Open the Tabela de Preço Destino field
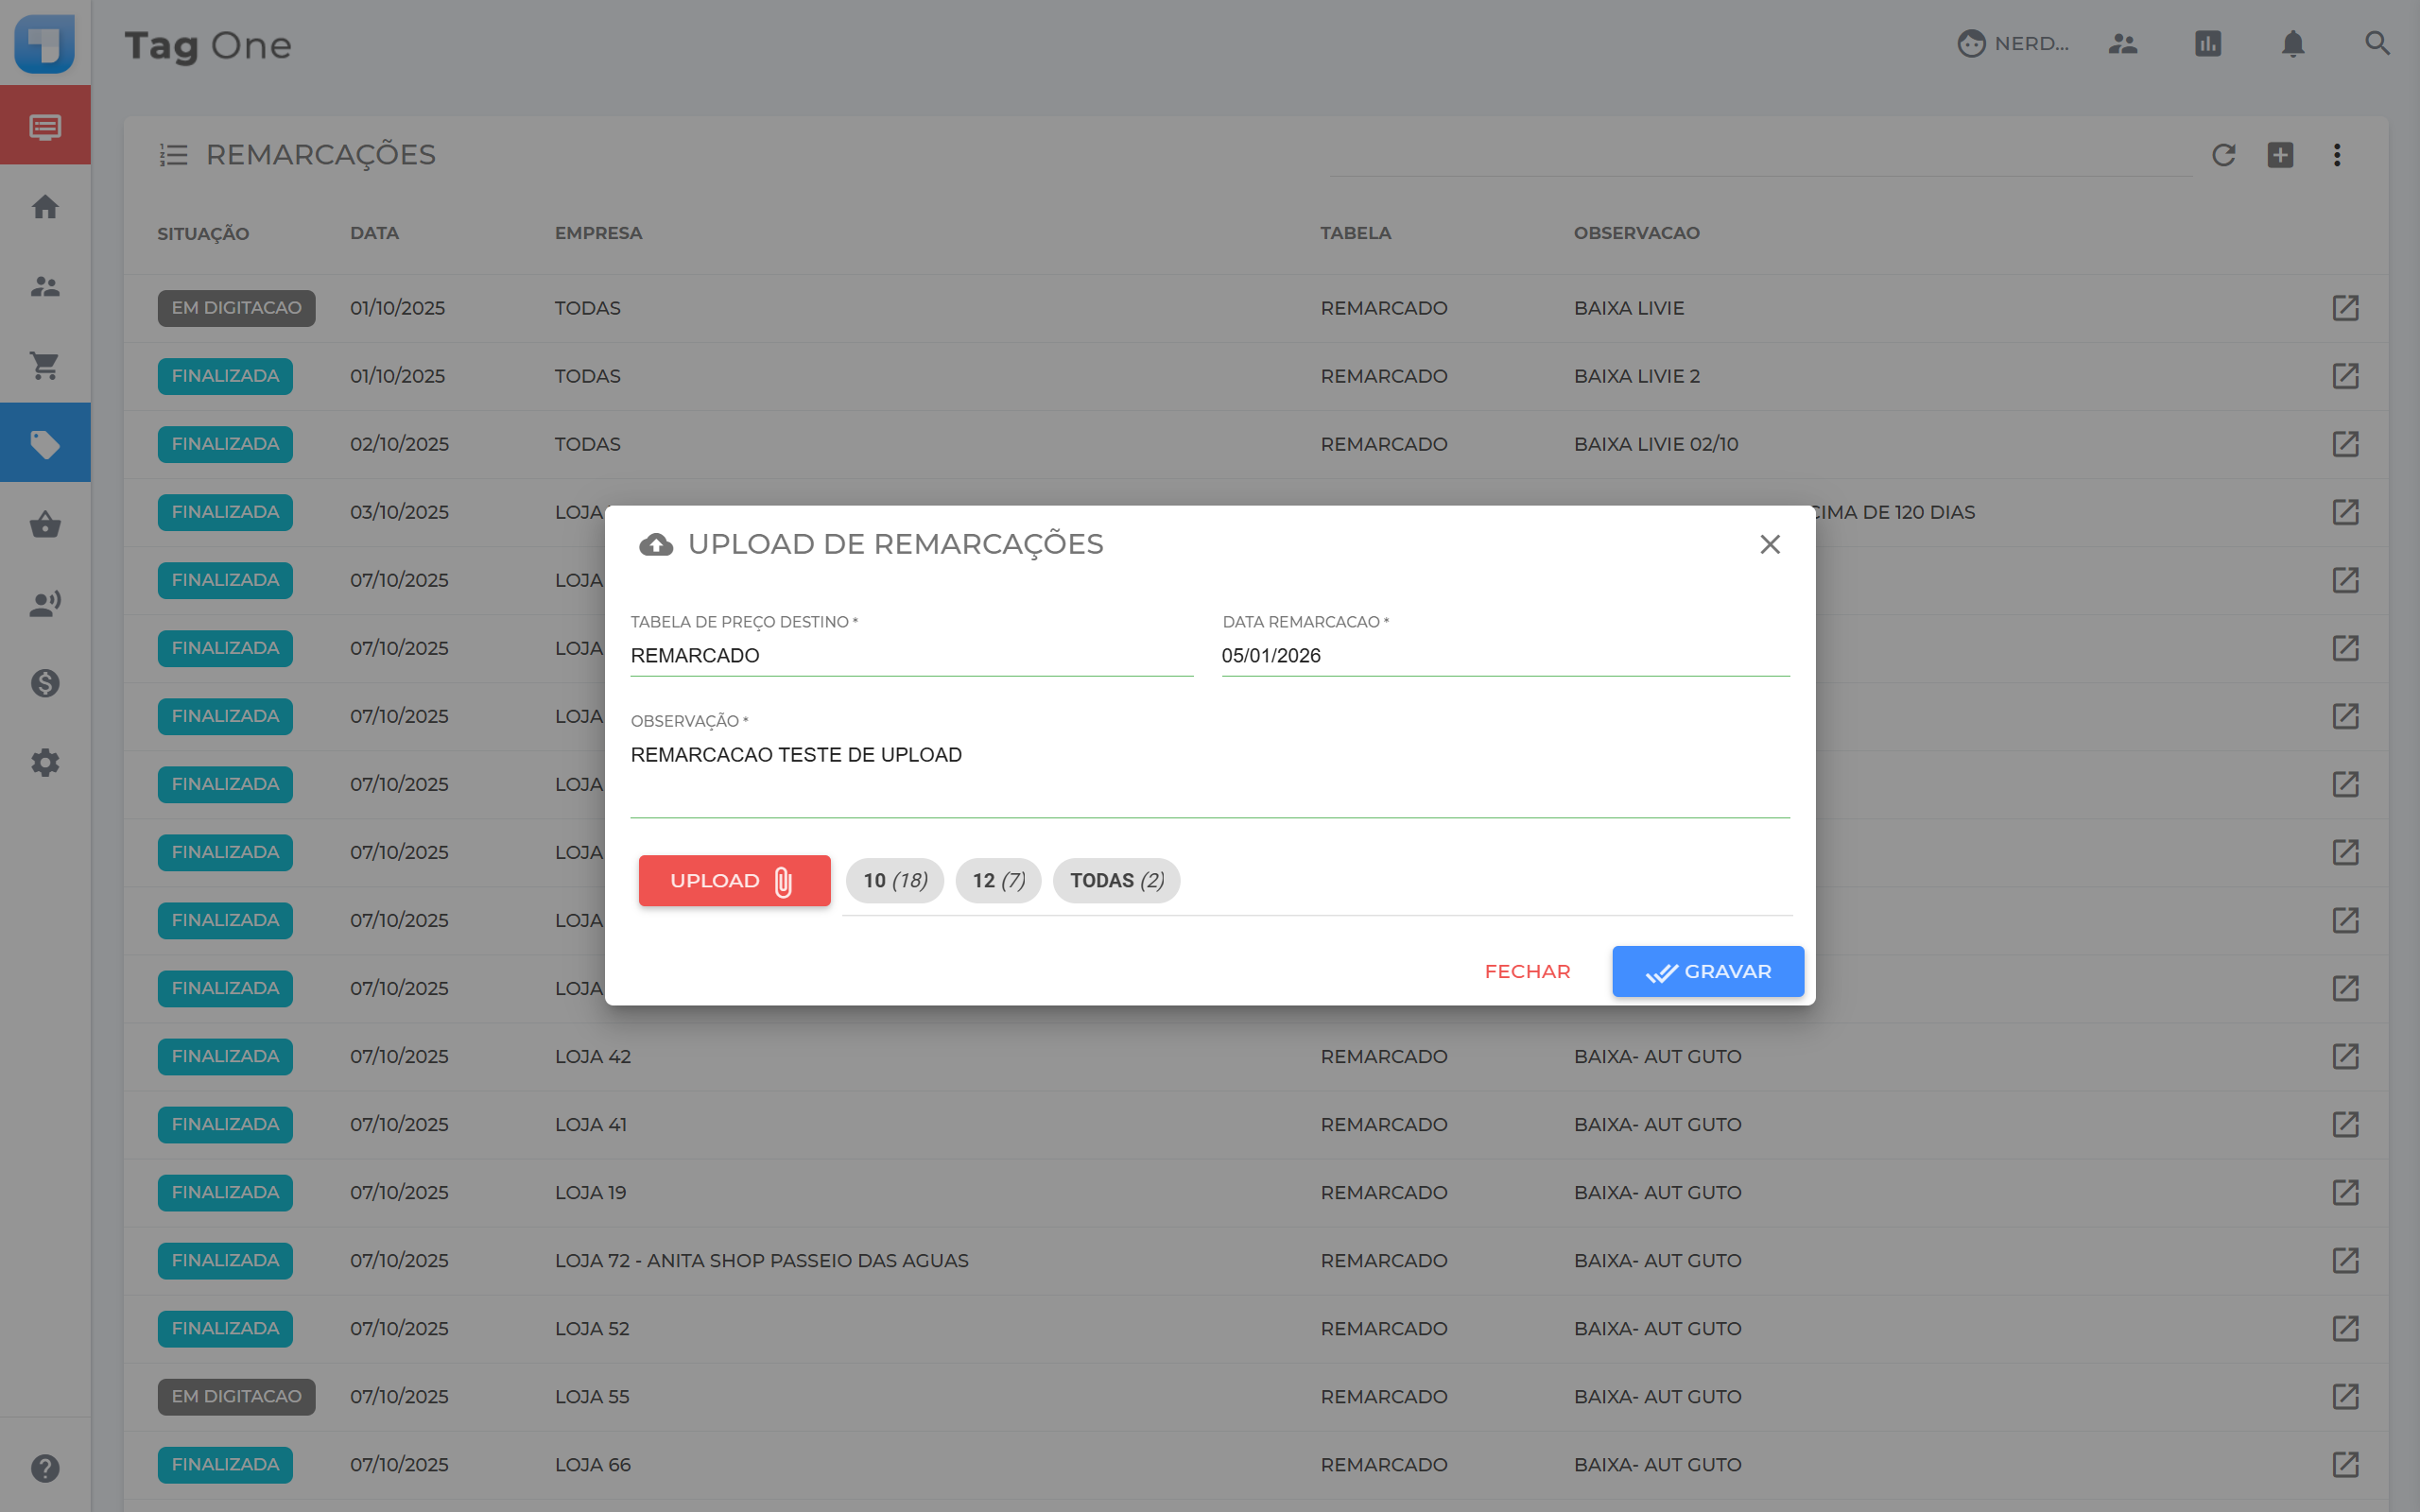 click(x=910, y=655)
